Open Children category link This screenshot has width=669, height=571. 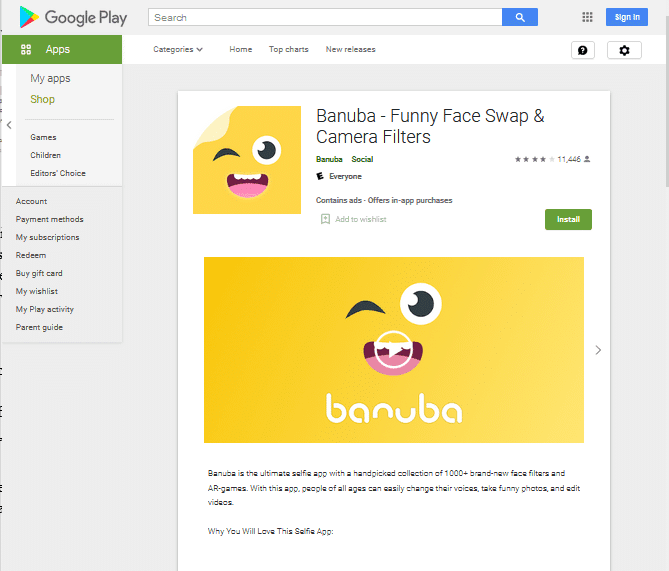[x=46, y=155]
